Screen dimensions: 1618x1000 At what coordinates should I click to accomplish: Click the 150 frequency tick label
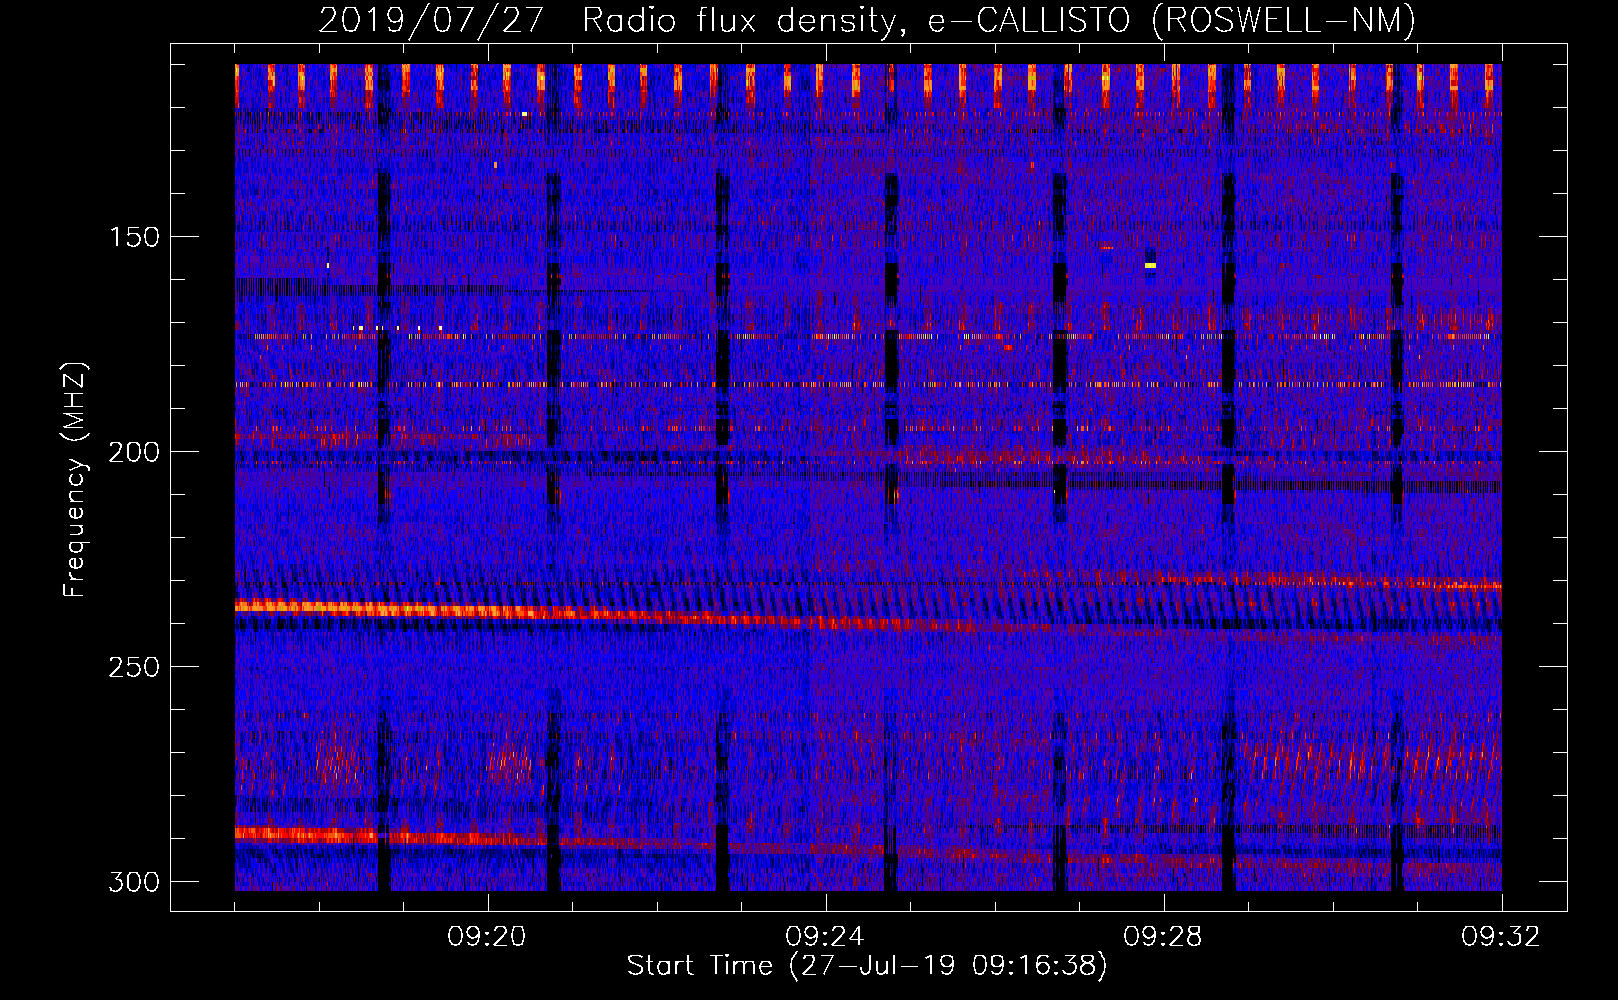click(x=134, y=237)
